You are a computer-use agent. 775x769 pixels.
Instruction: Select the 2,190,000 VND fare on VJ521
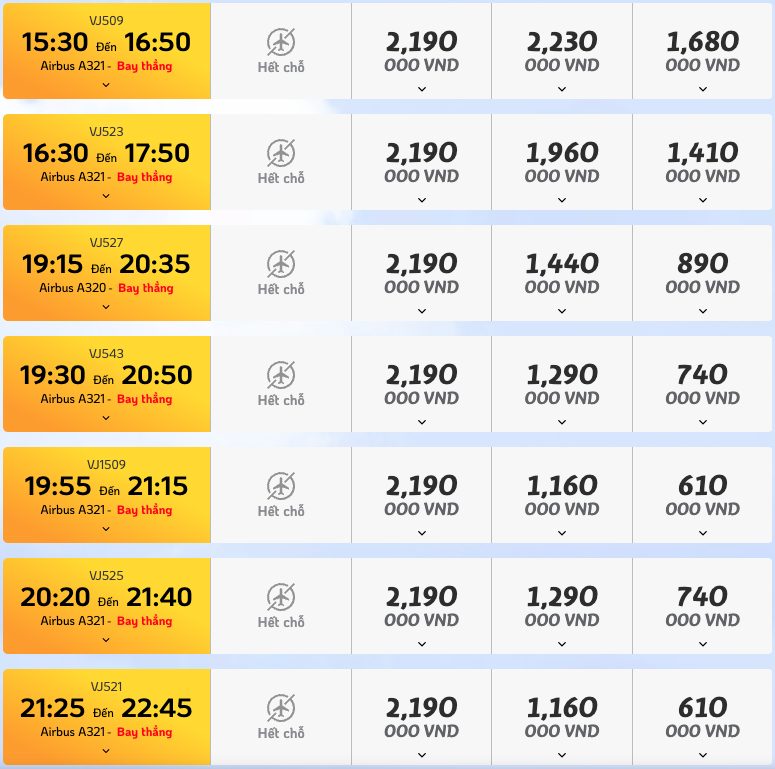pos(422,717)
